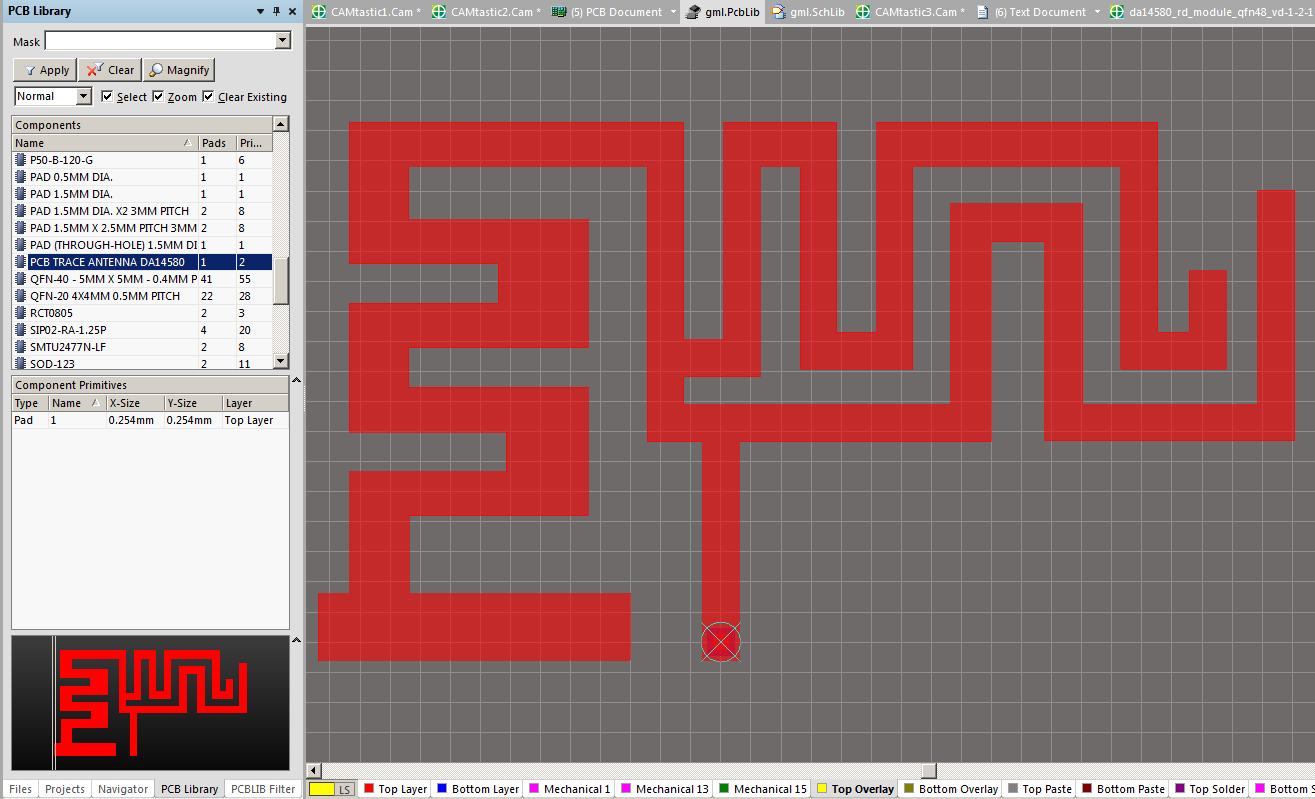Open the Mask dropdown list
This screenshot has height=799, width=1315.
pyautogui.click(x=282, y=41)
